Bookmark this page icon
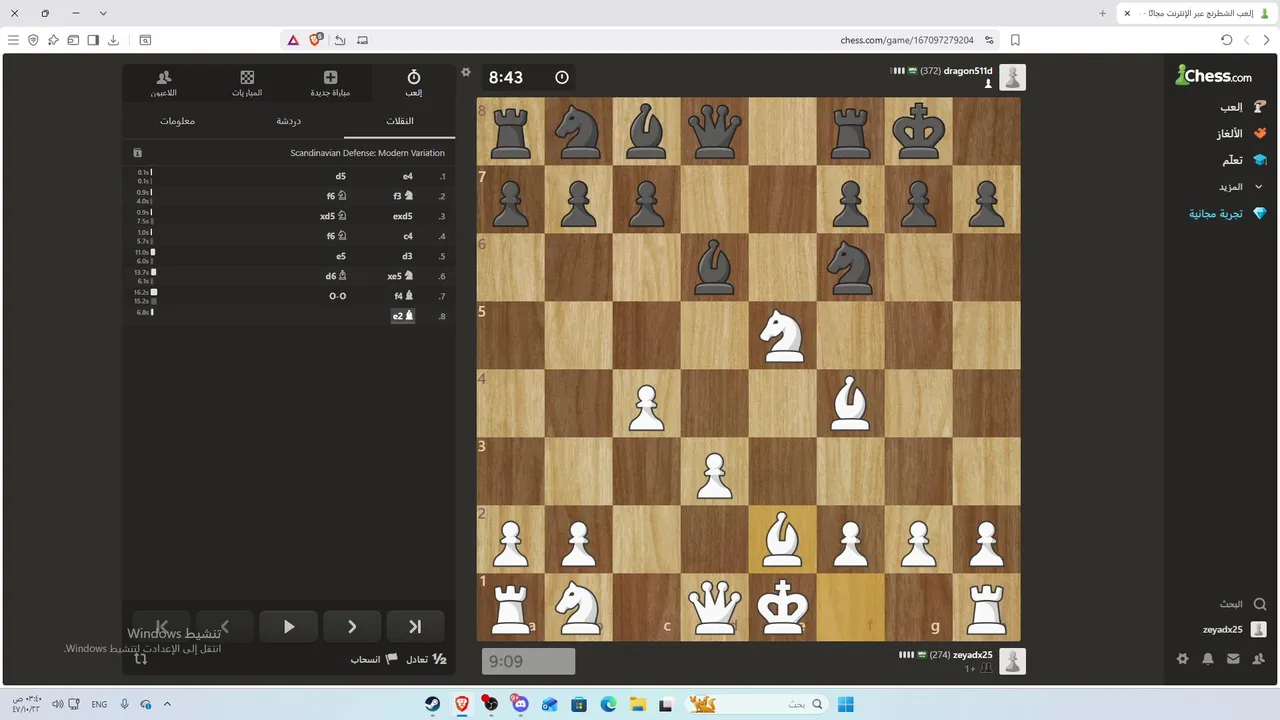Screen dimensions: 1280x720 pos(1015,40)
